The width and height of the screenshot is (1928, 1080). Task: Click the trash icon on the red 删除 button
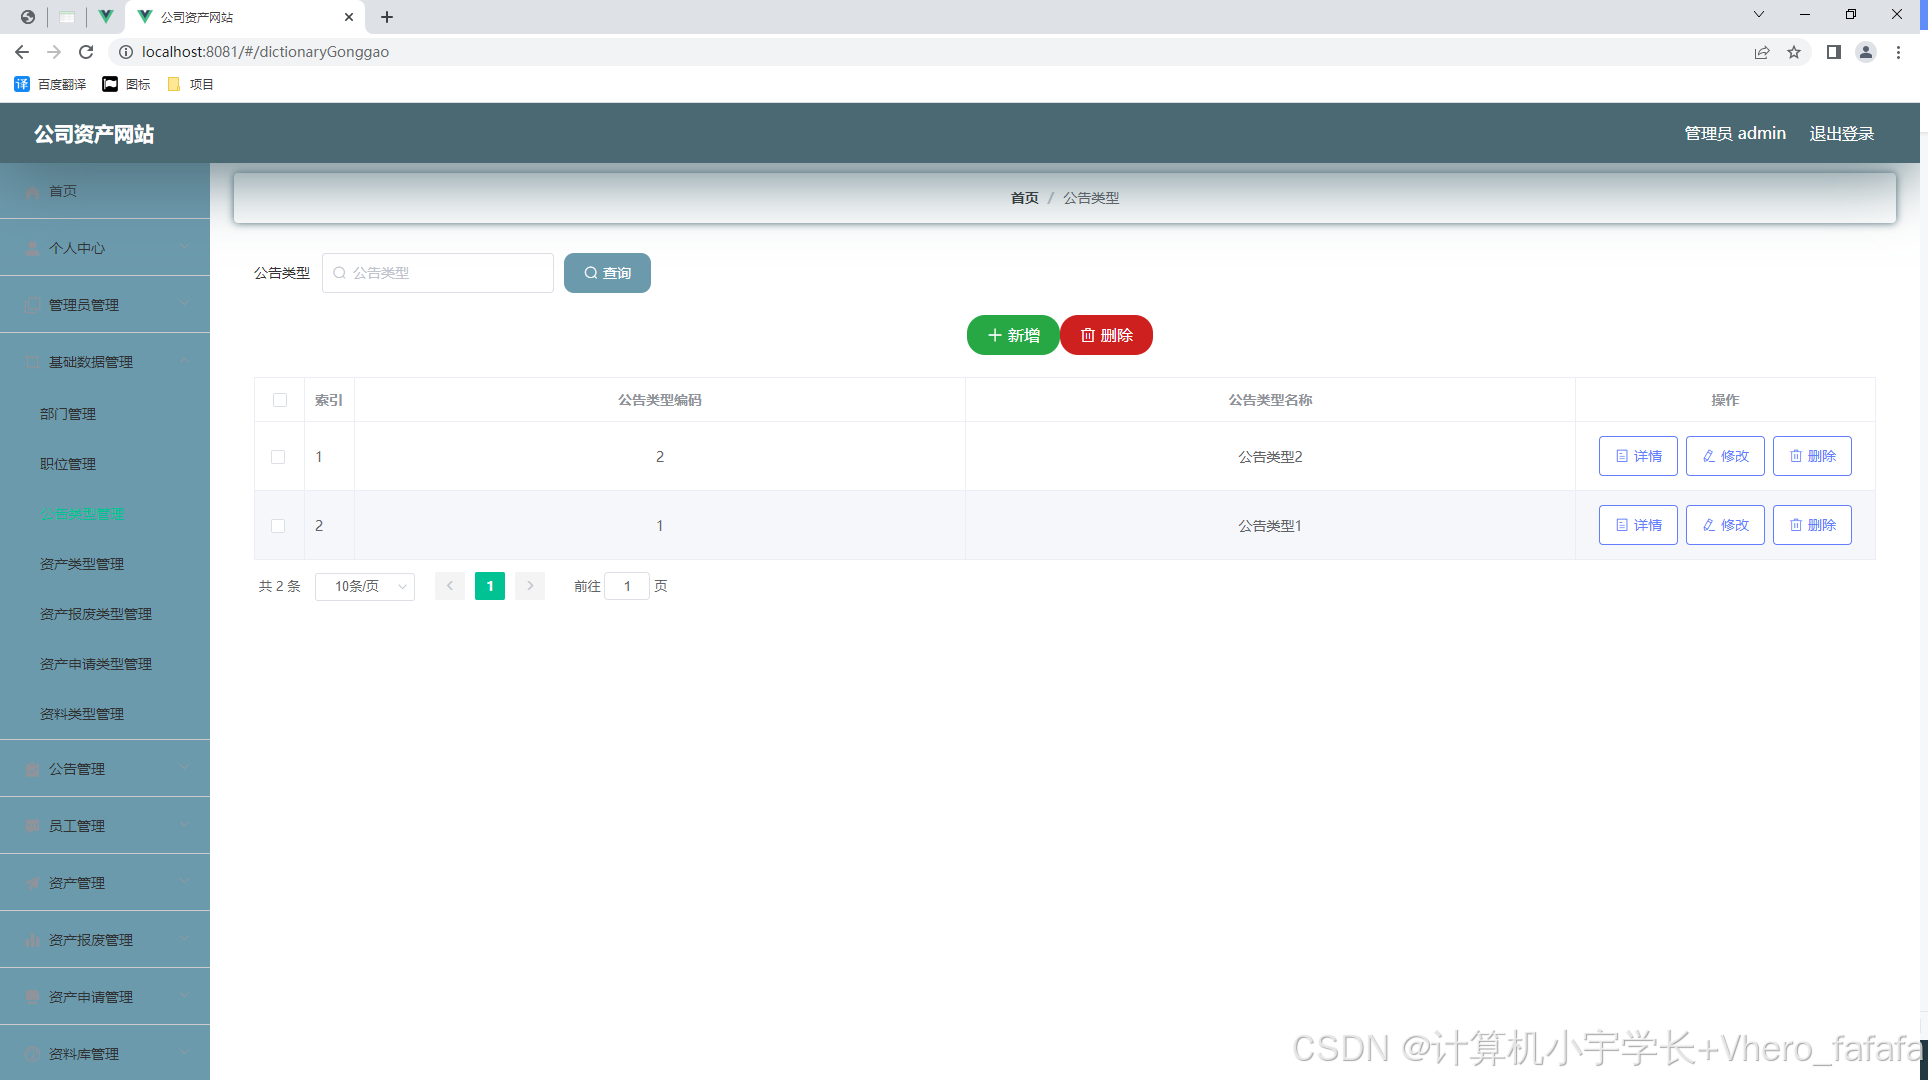tap(1087, 335)
